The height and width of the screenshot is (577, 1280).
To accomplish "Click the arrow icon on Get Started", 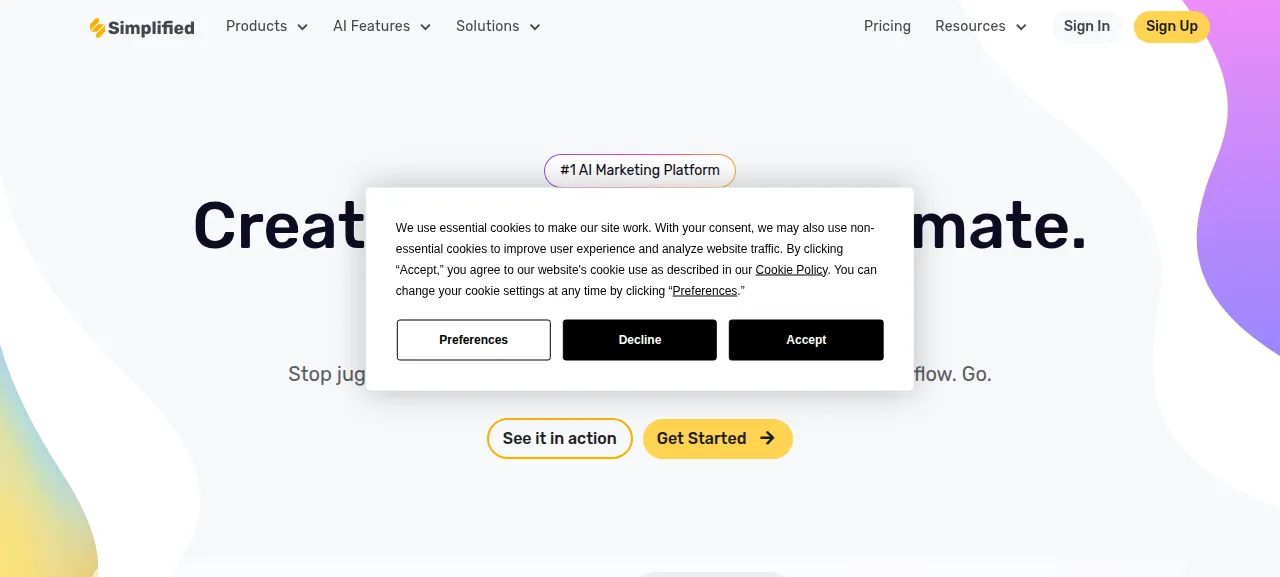I will (767, 438).
